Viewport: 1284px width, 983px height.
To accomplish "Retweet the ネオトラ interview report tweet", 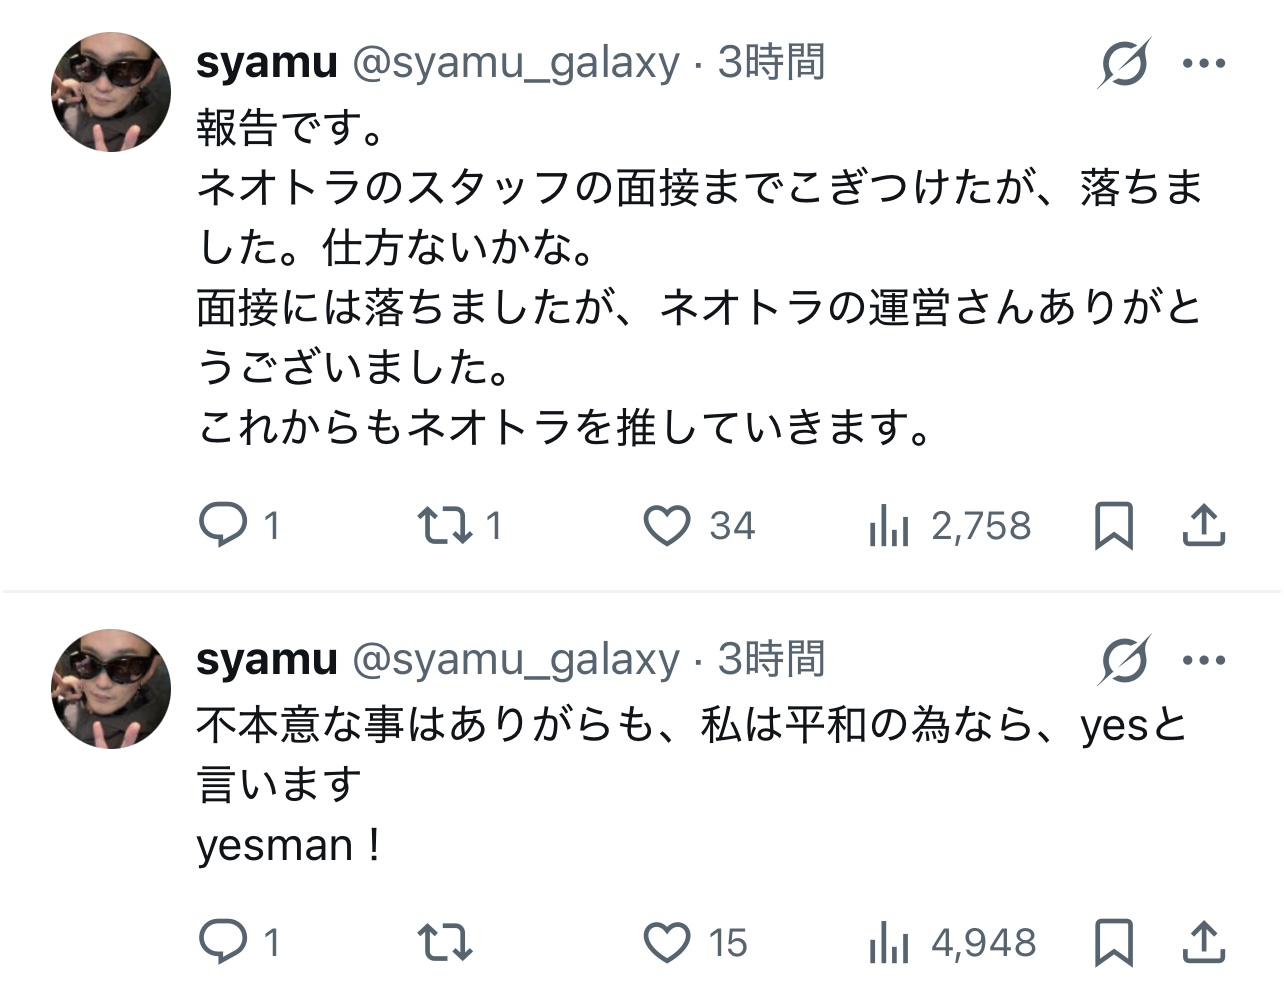I will [445, 526].
